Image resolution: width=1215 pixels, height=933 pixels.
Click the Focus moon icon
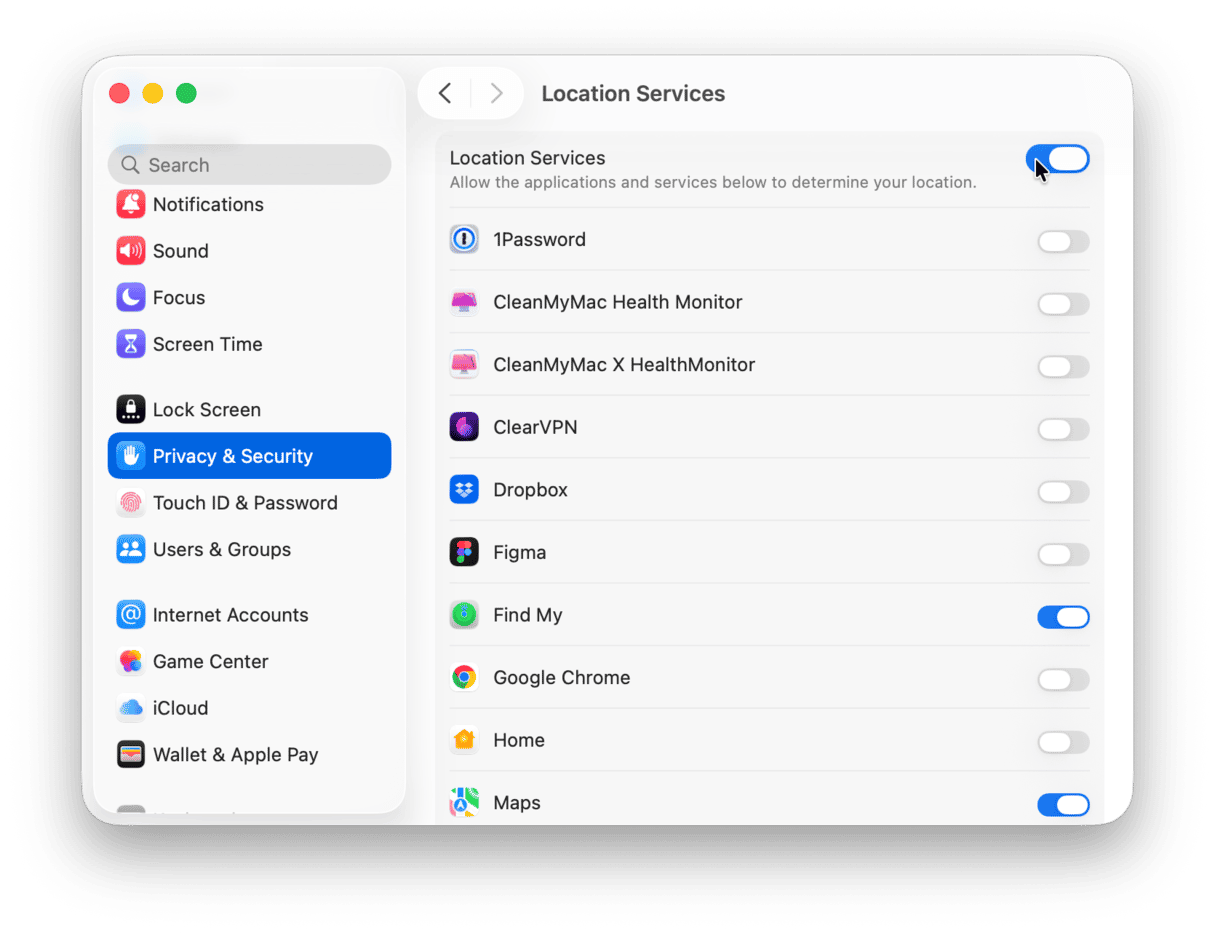coord(131,297)
